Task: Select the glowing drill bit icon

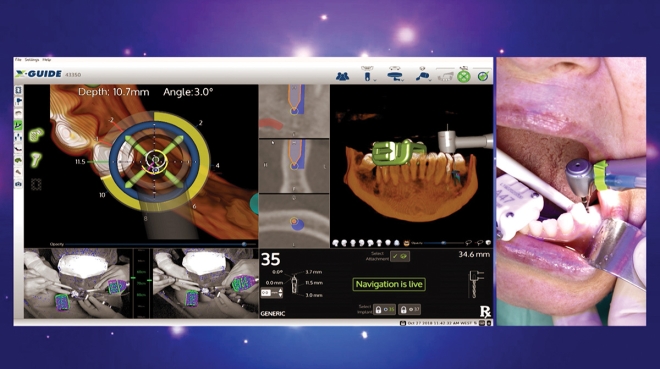Action: point(36,160)
